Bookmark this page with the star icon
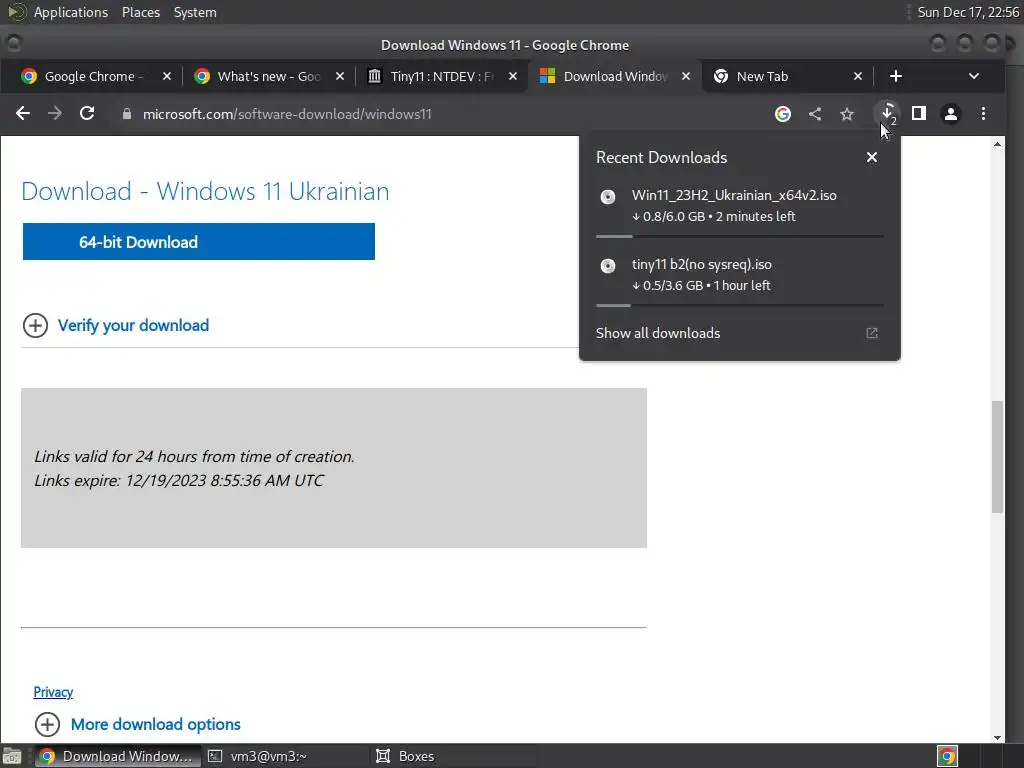Viewport: 1024px width, 768px height. pos(847,114)
